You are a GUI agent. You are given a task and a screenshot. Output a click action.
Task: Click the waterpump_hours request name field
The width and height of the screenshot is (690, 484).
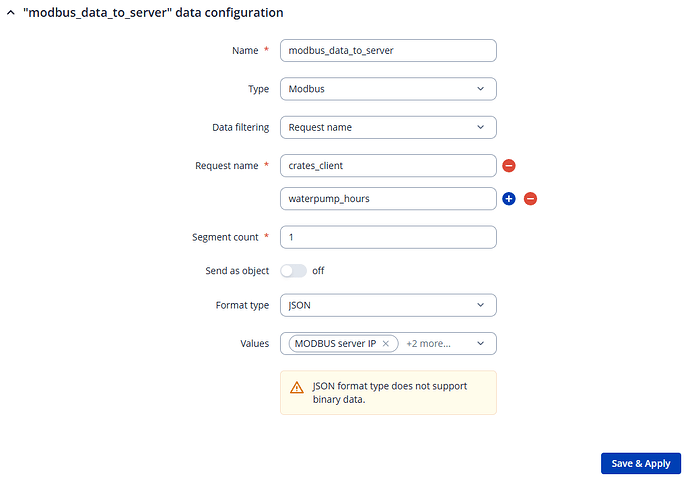[x=388, y=198]
